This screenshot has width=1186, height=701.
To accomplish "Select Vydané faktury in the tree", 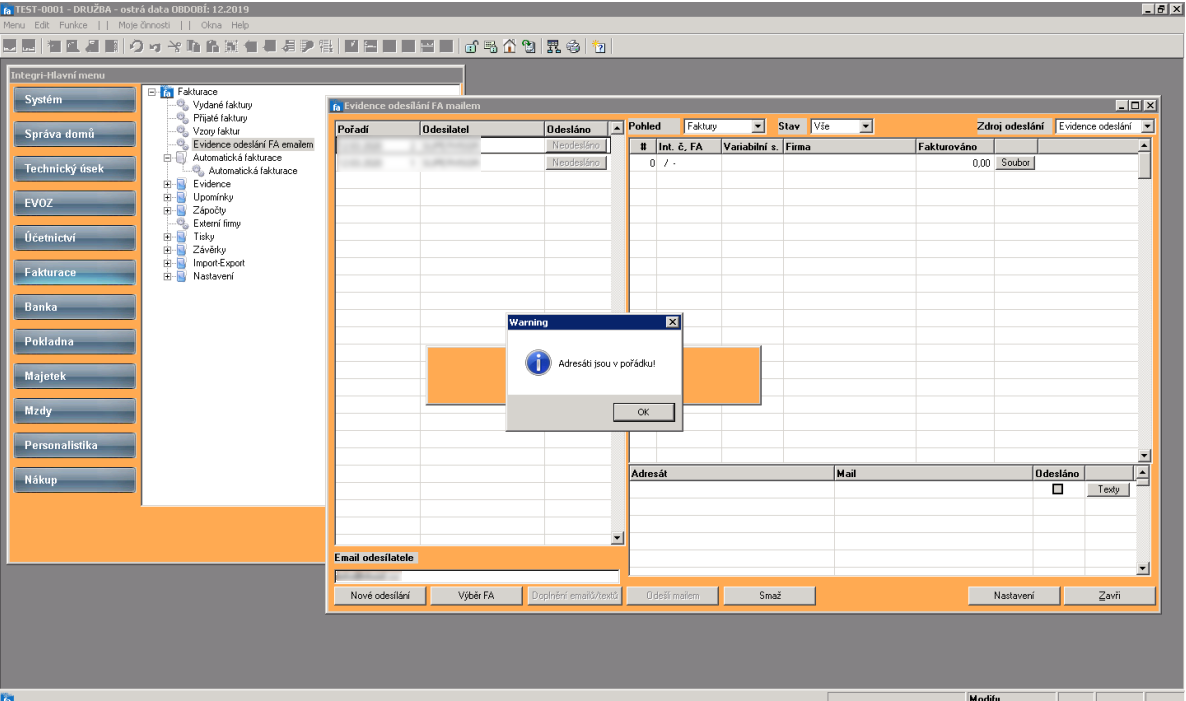I will tap(222, 105).
